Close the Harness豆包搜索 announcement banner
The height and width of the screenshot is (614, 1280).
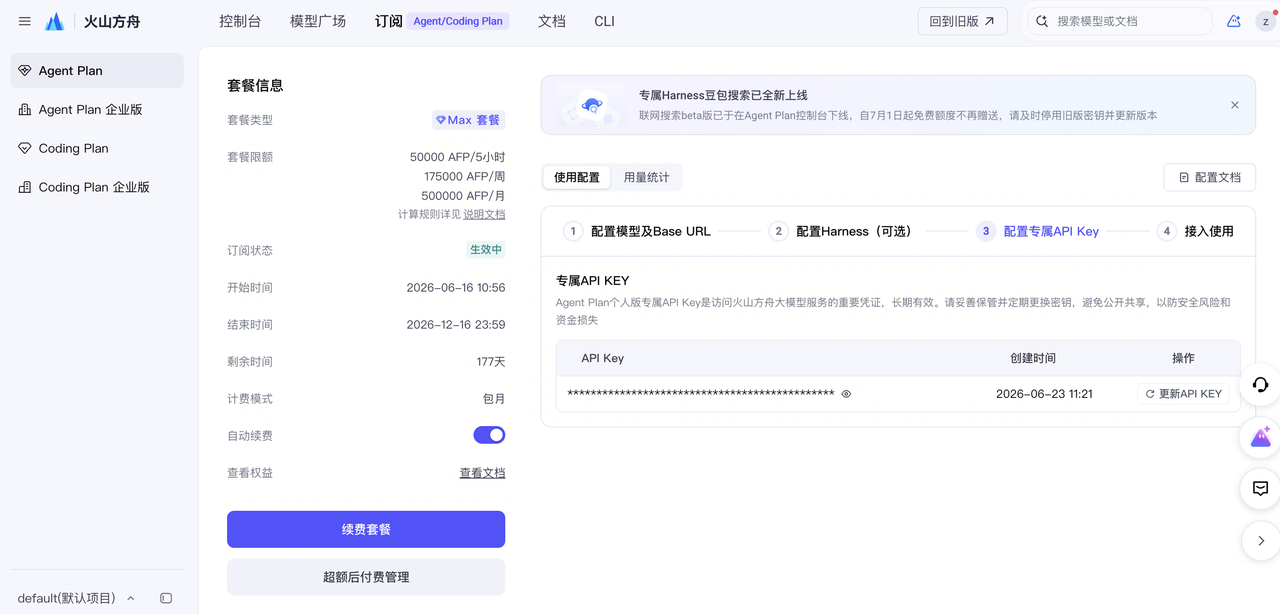pyautogui.click(x=1235, y=105)
